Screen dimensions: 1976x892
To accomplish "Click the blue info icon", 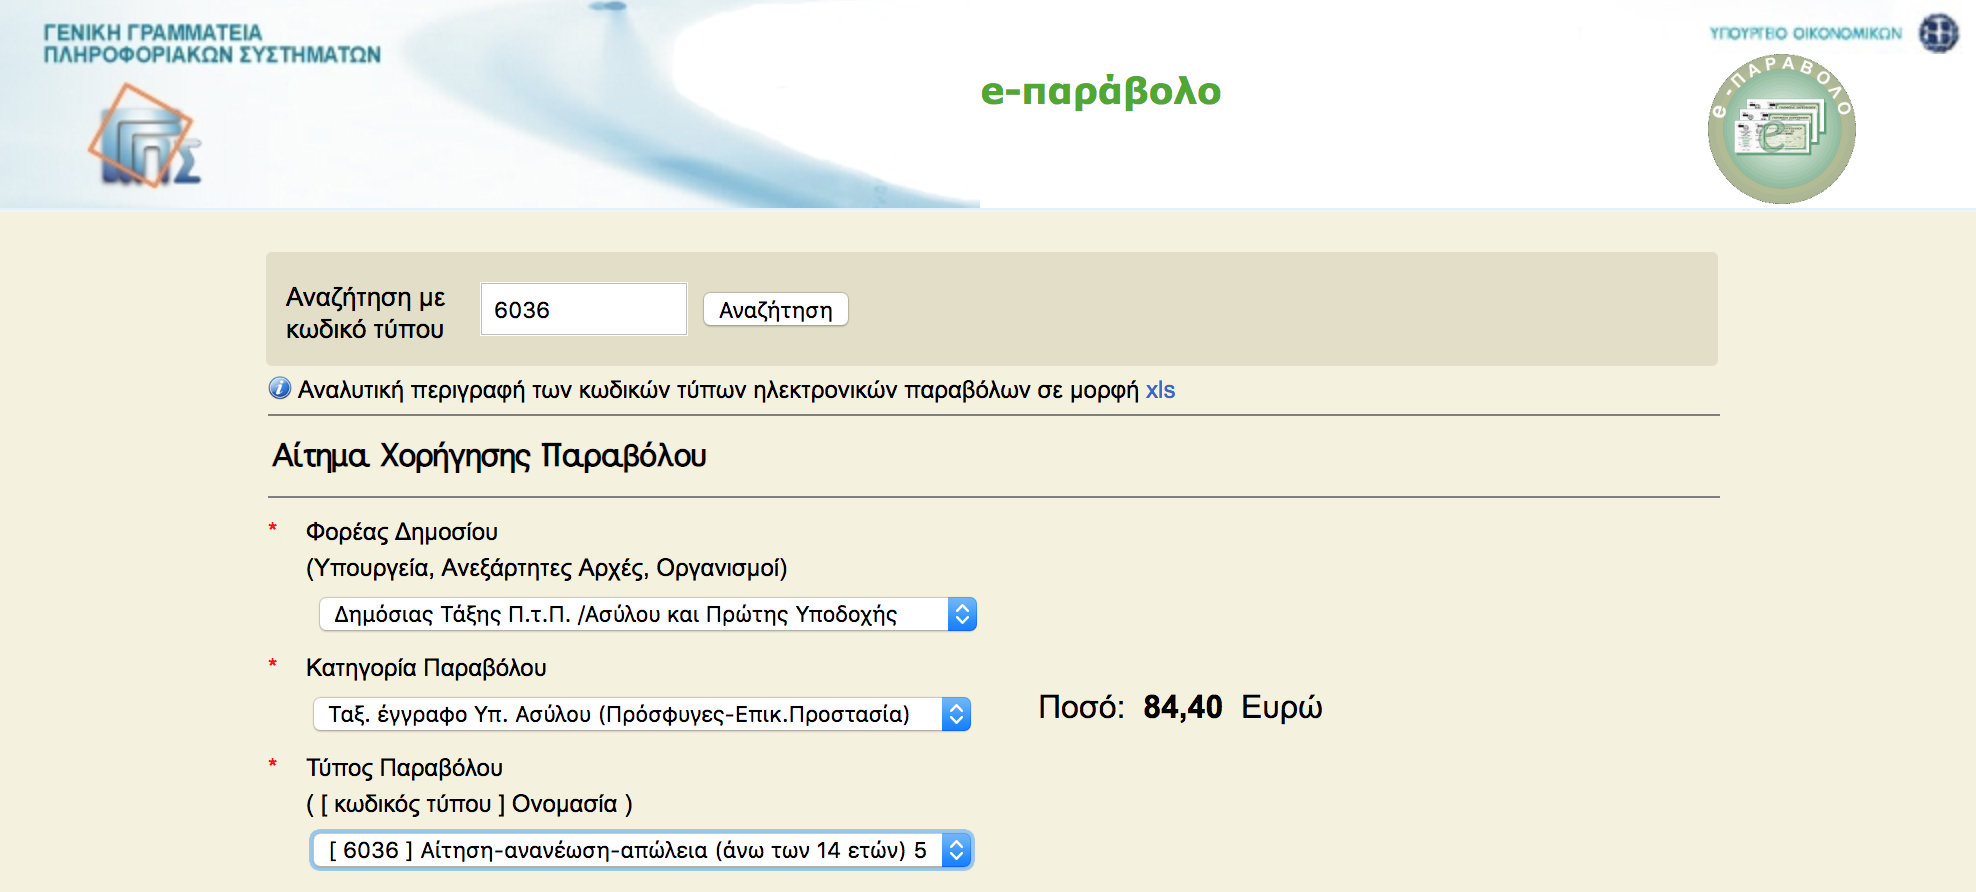I will [280, 389].
